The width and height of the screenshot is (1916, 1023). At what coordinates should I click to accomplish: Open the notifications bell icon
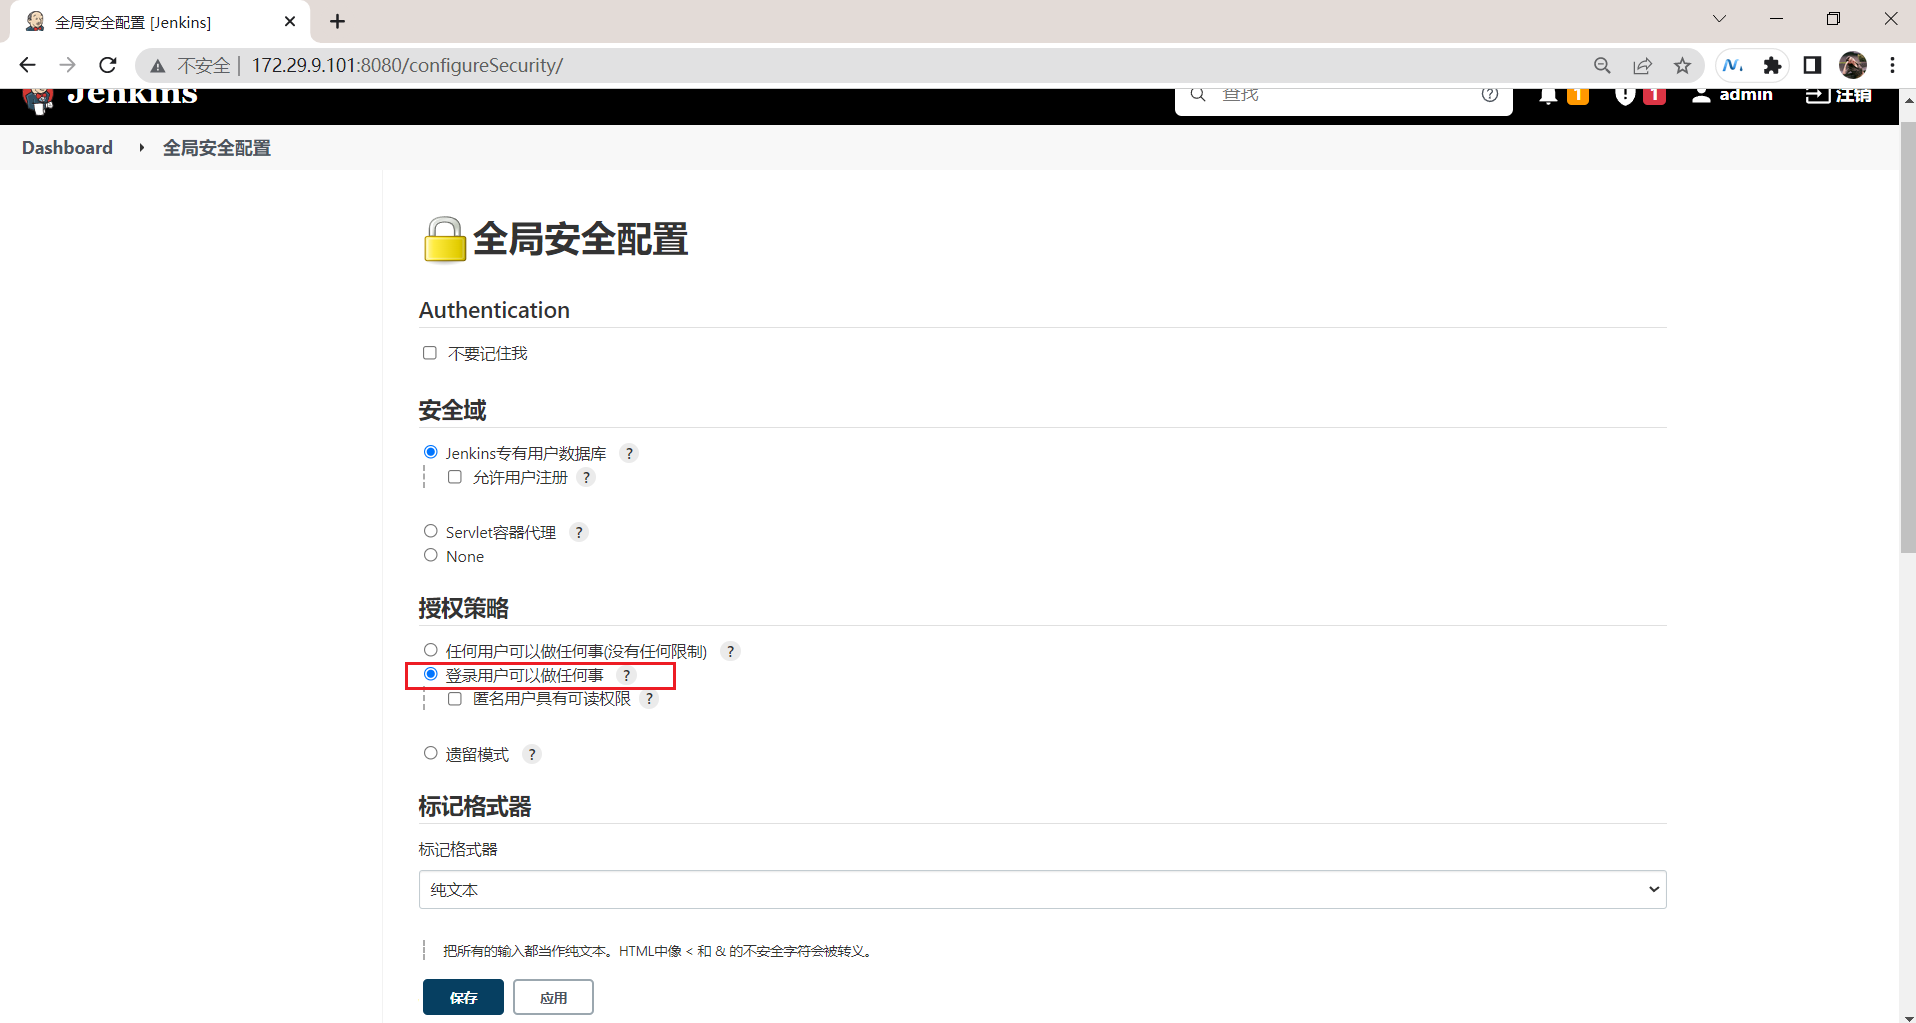click(x=1548, y=95)
